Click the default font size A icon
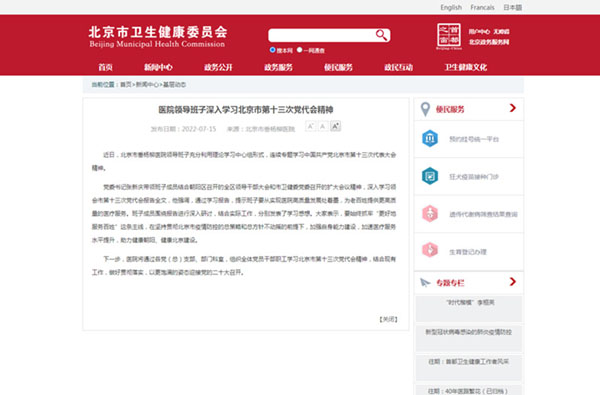Viewport: 600px width, 395px height. coord(323,126)
